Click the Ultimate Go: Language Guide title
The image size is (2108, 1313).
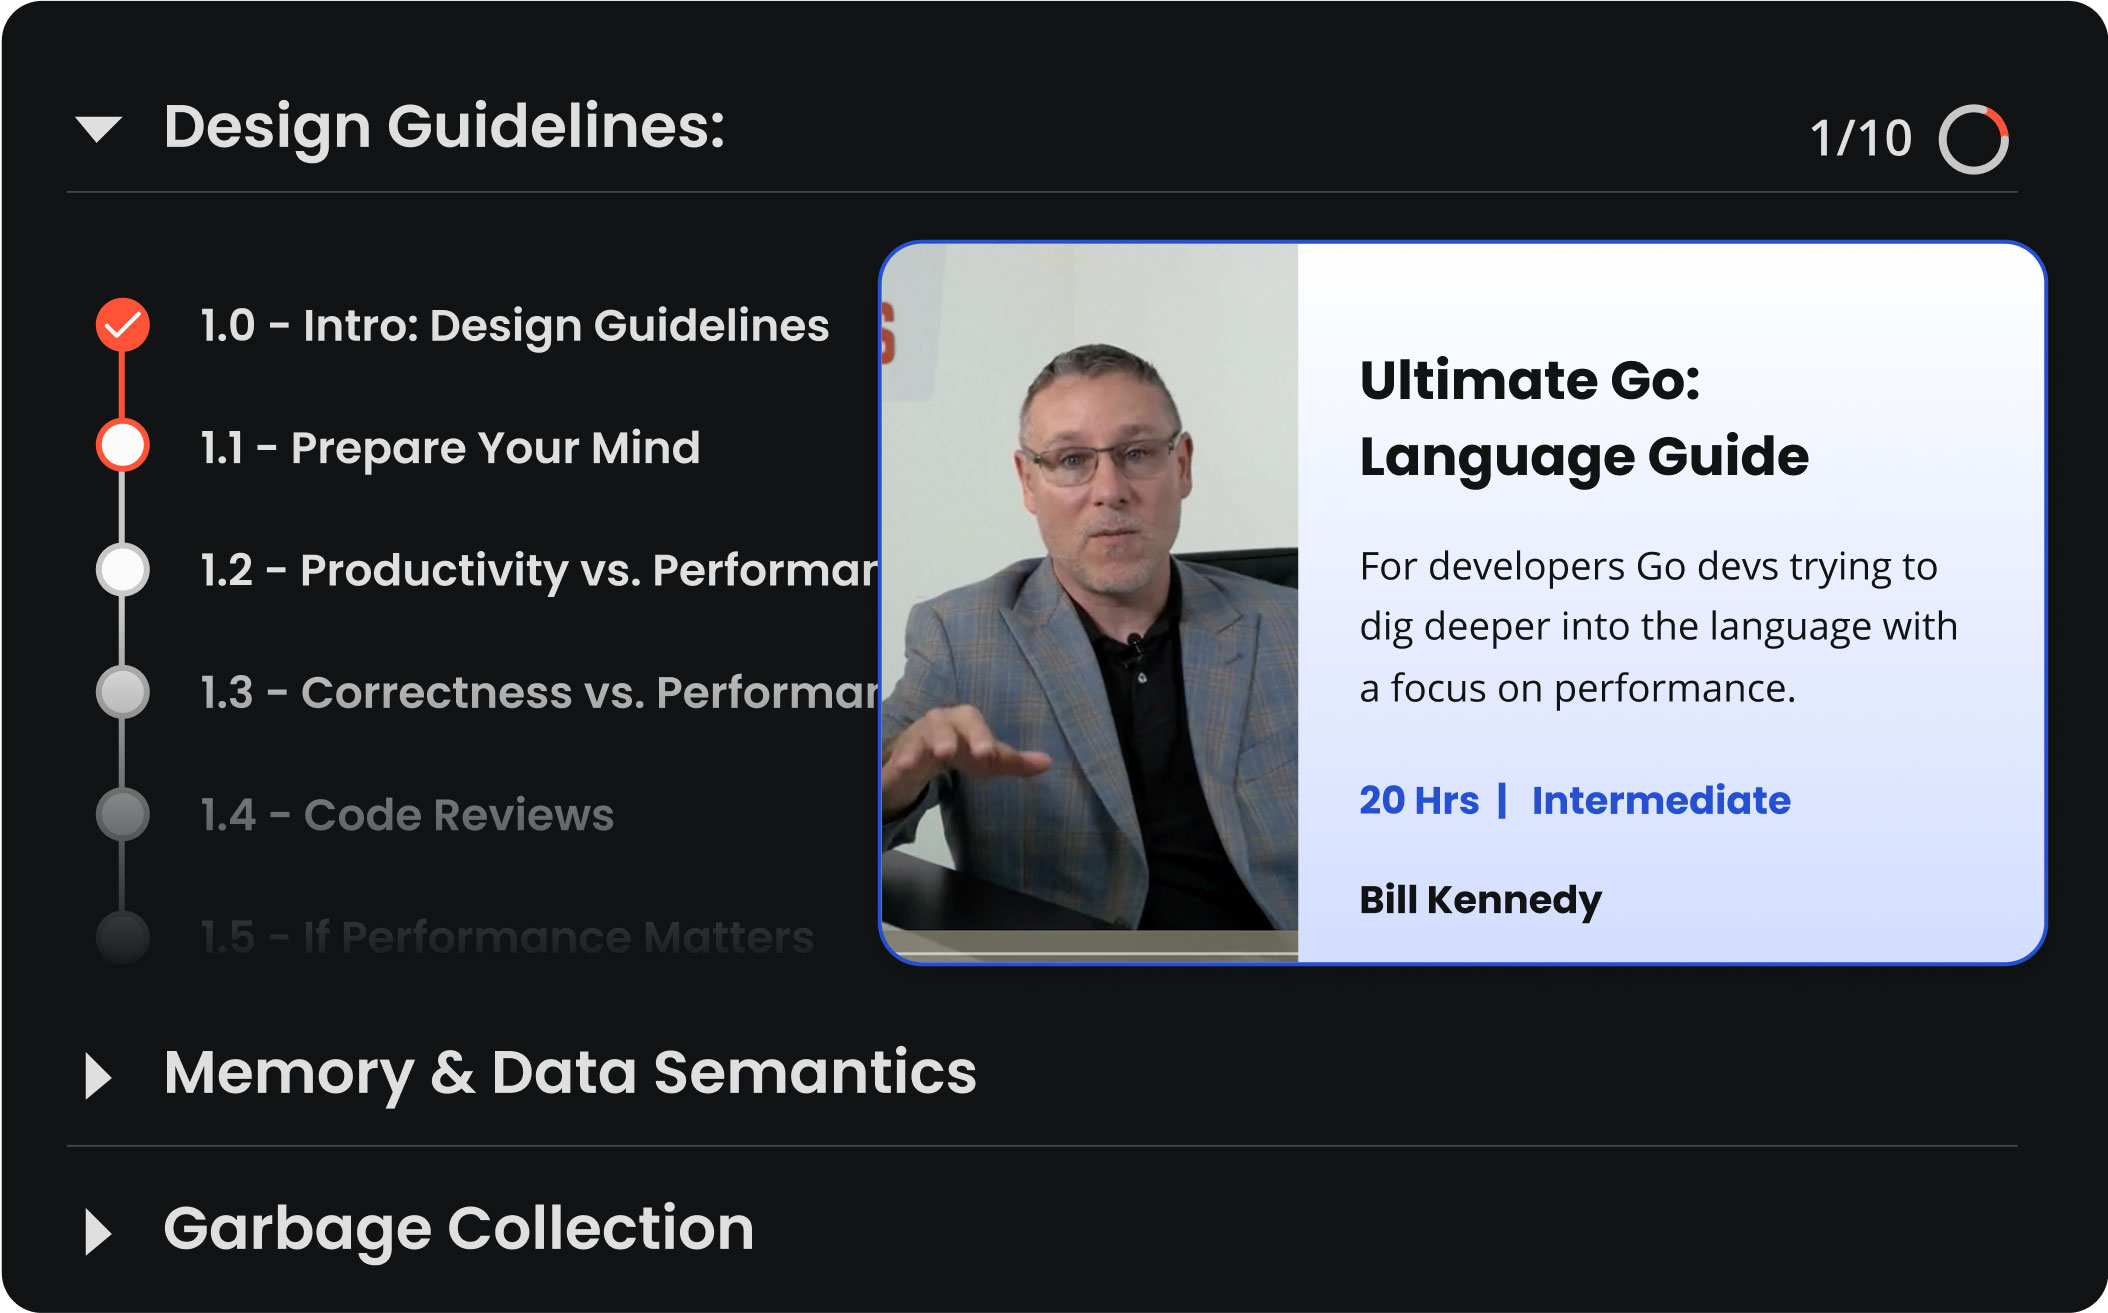pos(1584,418)
